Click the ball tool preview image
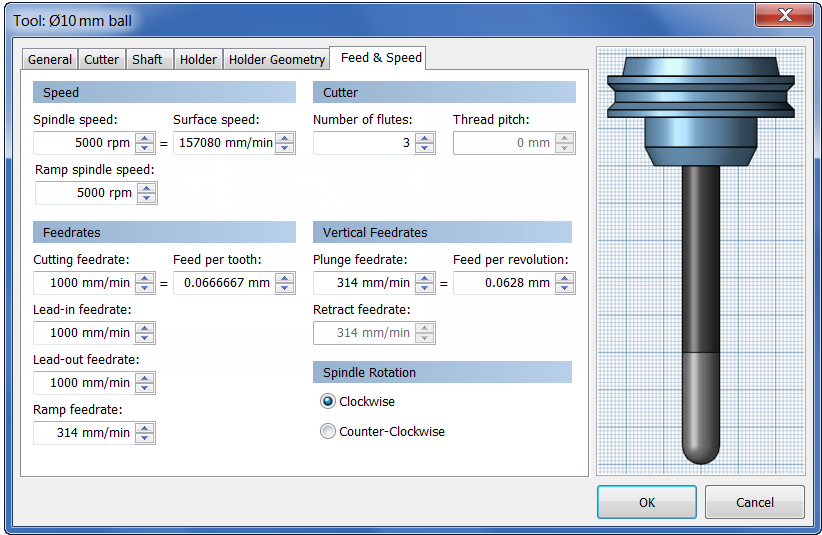822x535 pixels. pyautogui.click(x=701, y=261)
